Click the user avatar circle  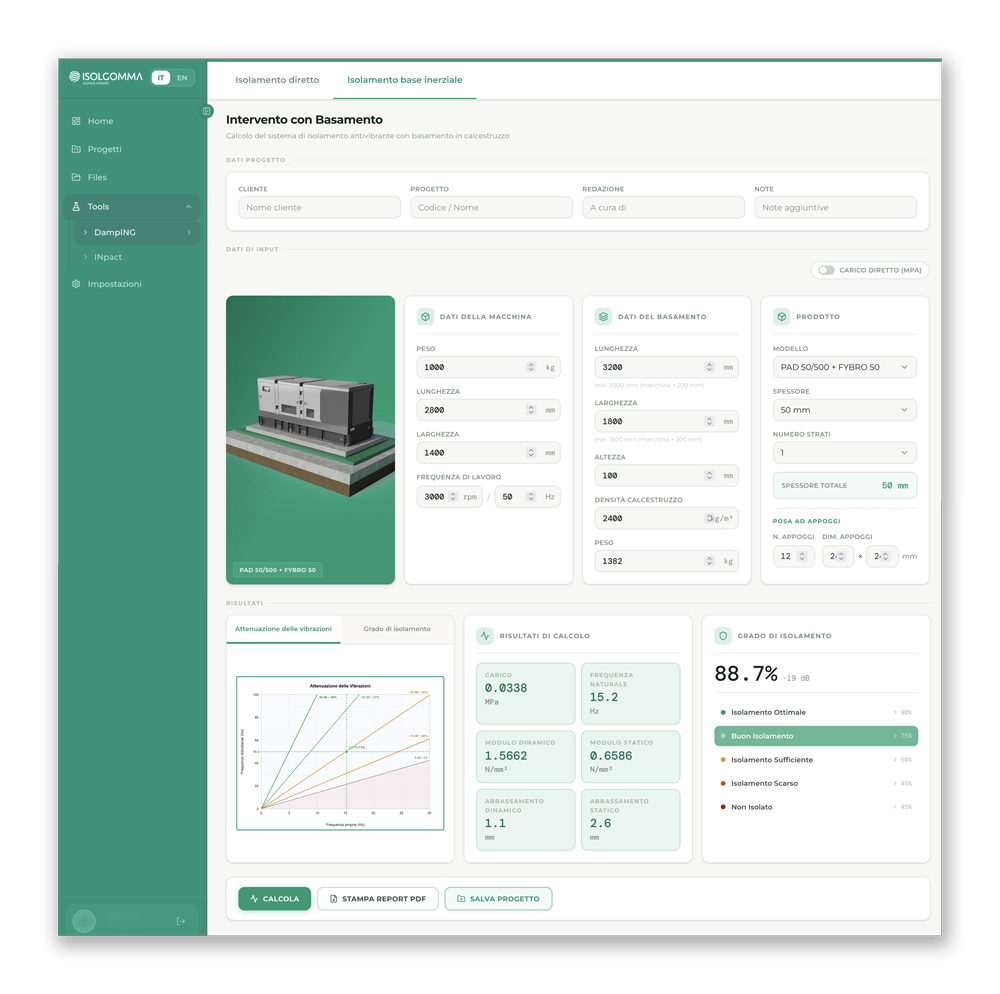pos(84,921)
